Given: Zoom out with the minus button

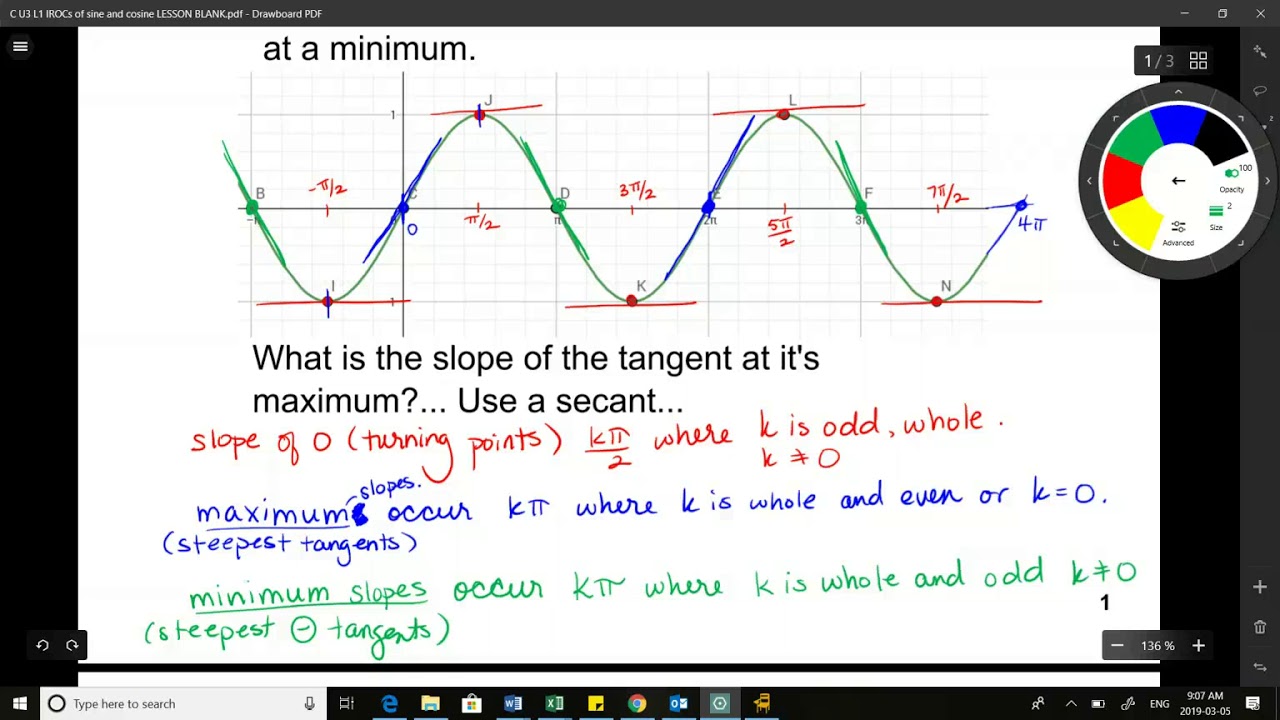Looking at the screenshot, I should (1117, 646).
